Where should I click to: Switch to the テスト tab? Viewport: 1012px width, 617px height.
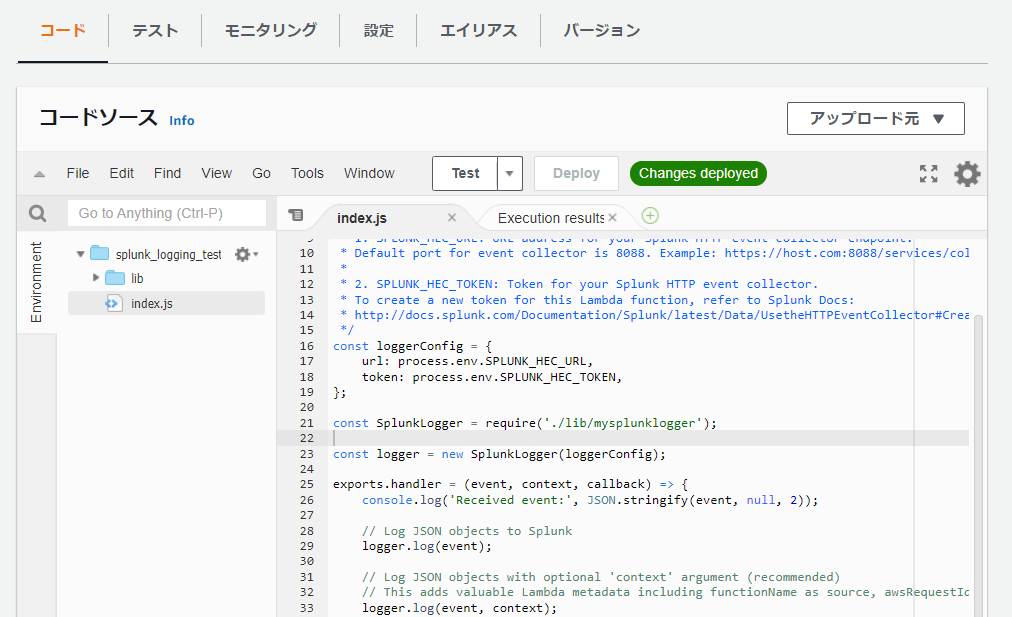(155, 30)
